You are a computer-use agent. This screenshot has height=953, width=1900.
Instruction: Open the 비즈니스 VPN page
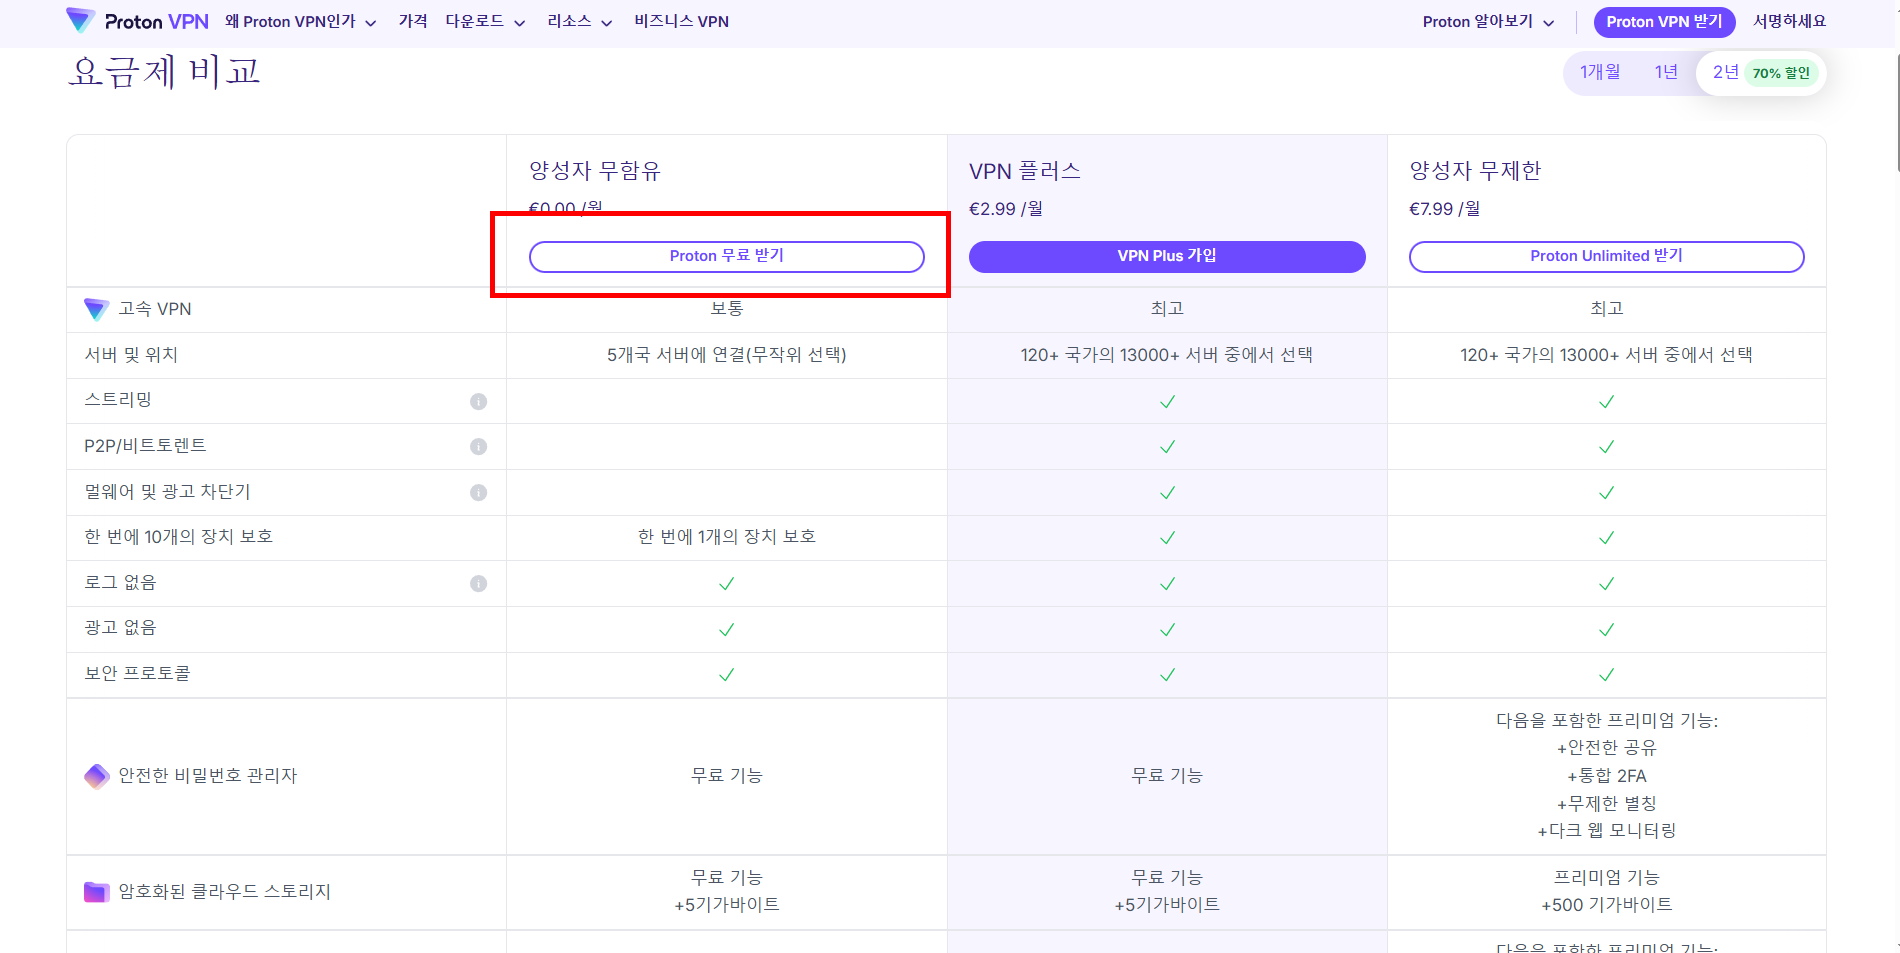pos(681,21)
